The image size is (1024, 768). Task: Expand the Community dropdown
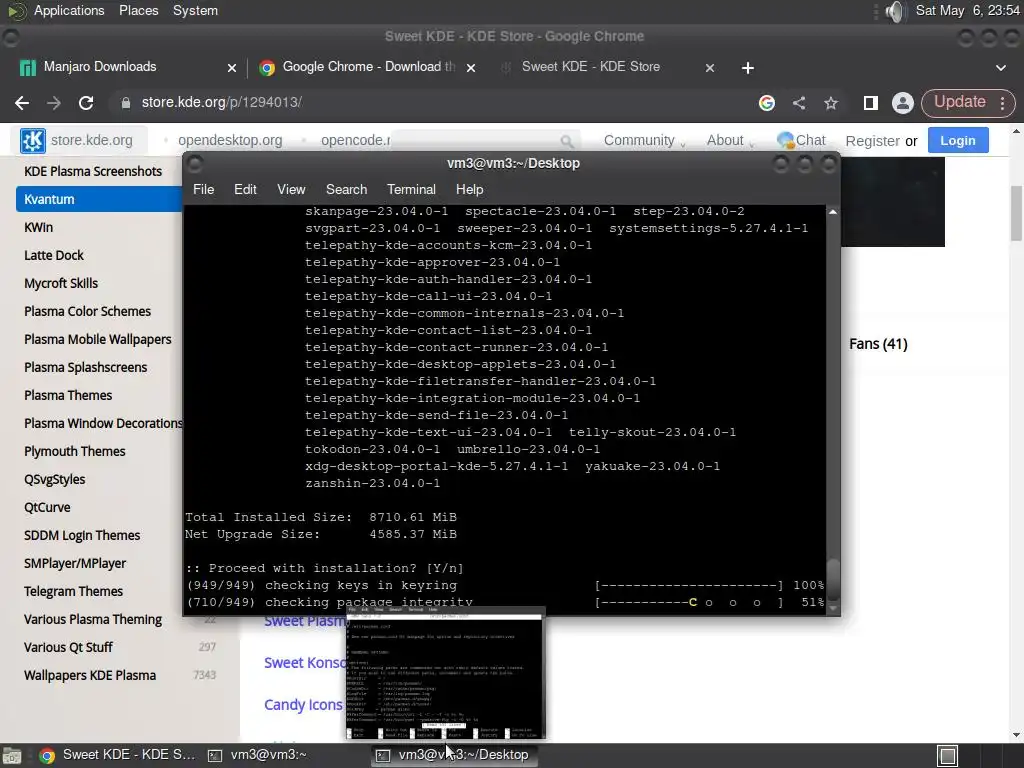pyautogui.click(x=644, y=140)
